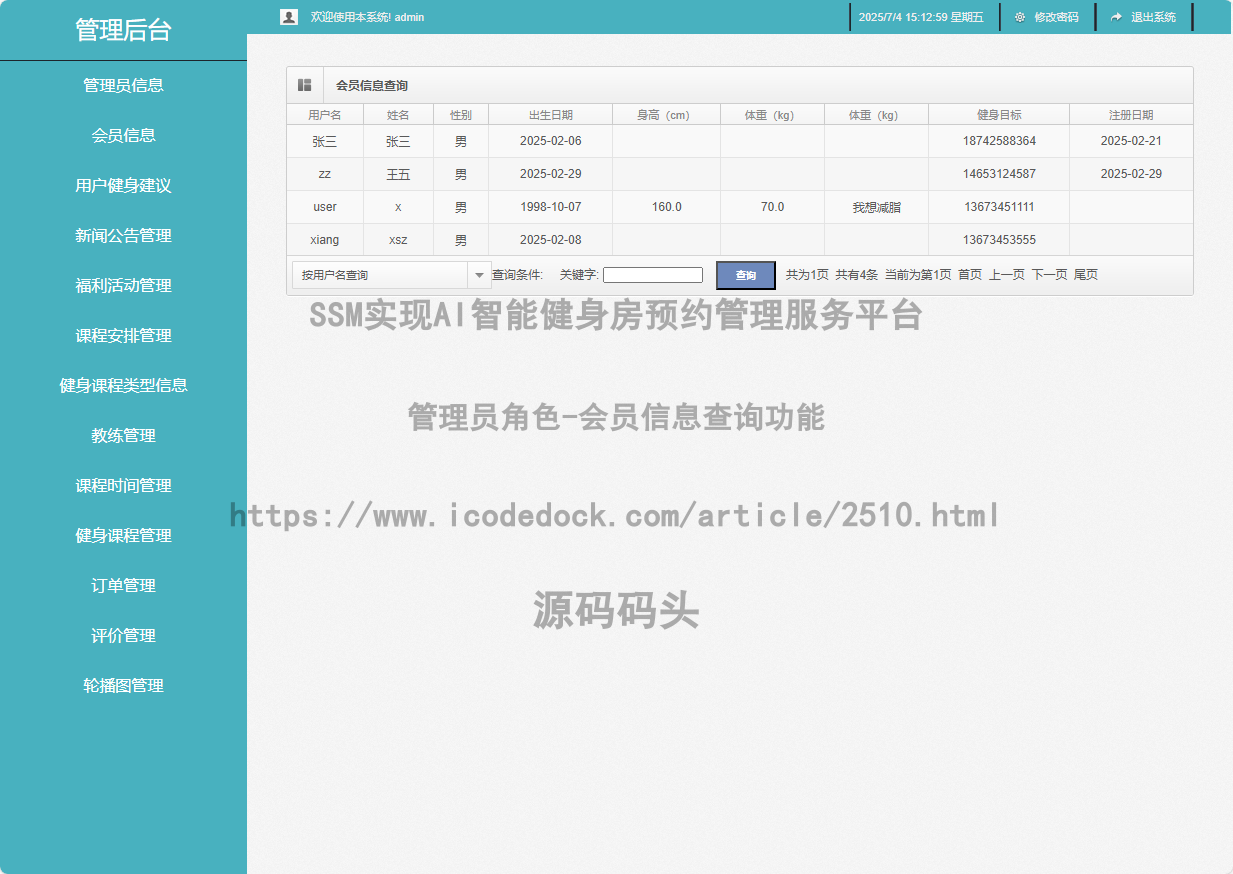Select 福利活动管理 in sidebar
Screen dimensions: 1233x874
point(123,285)
